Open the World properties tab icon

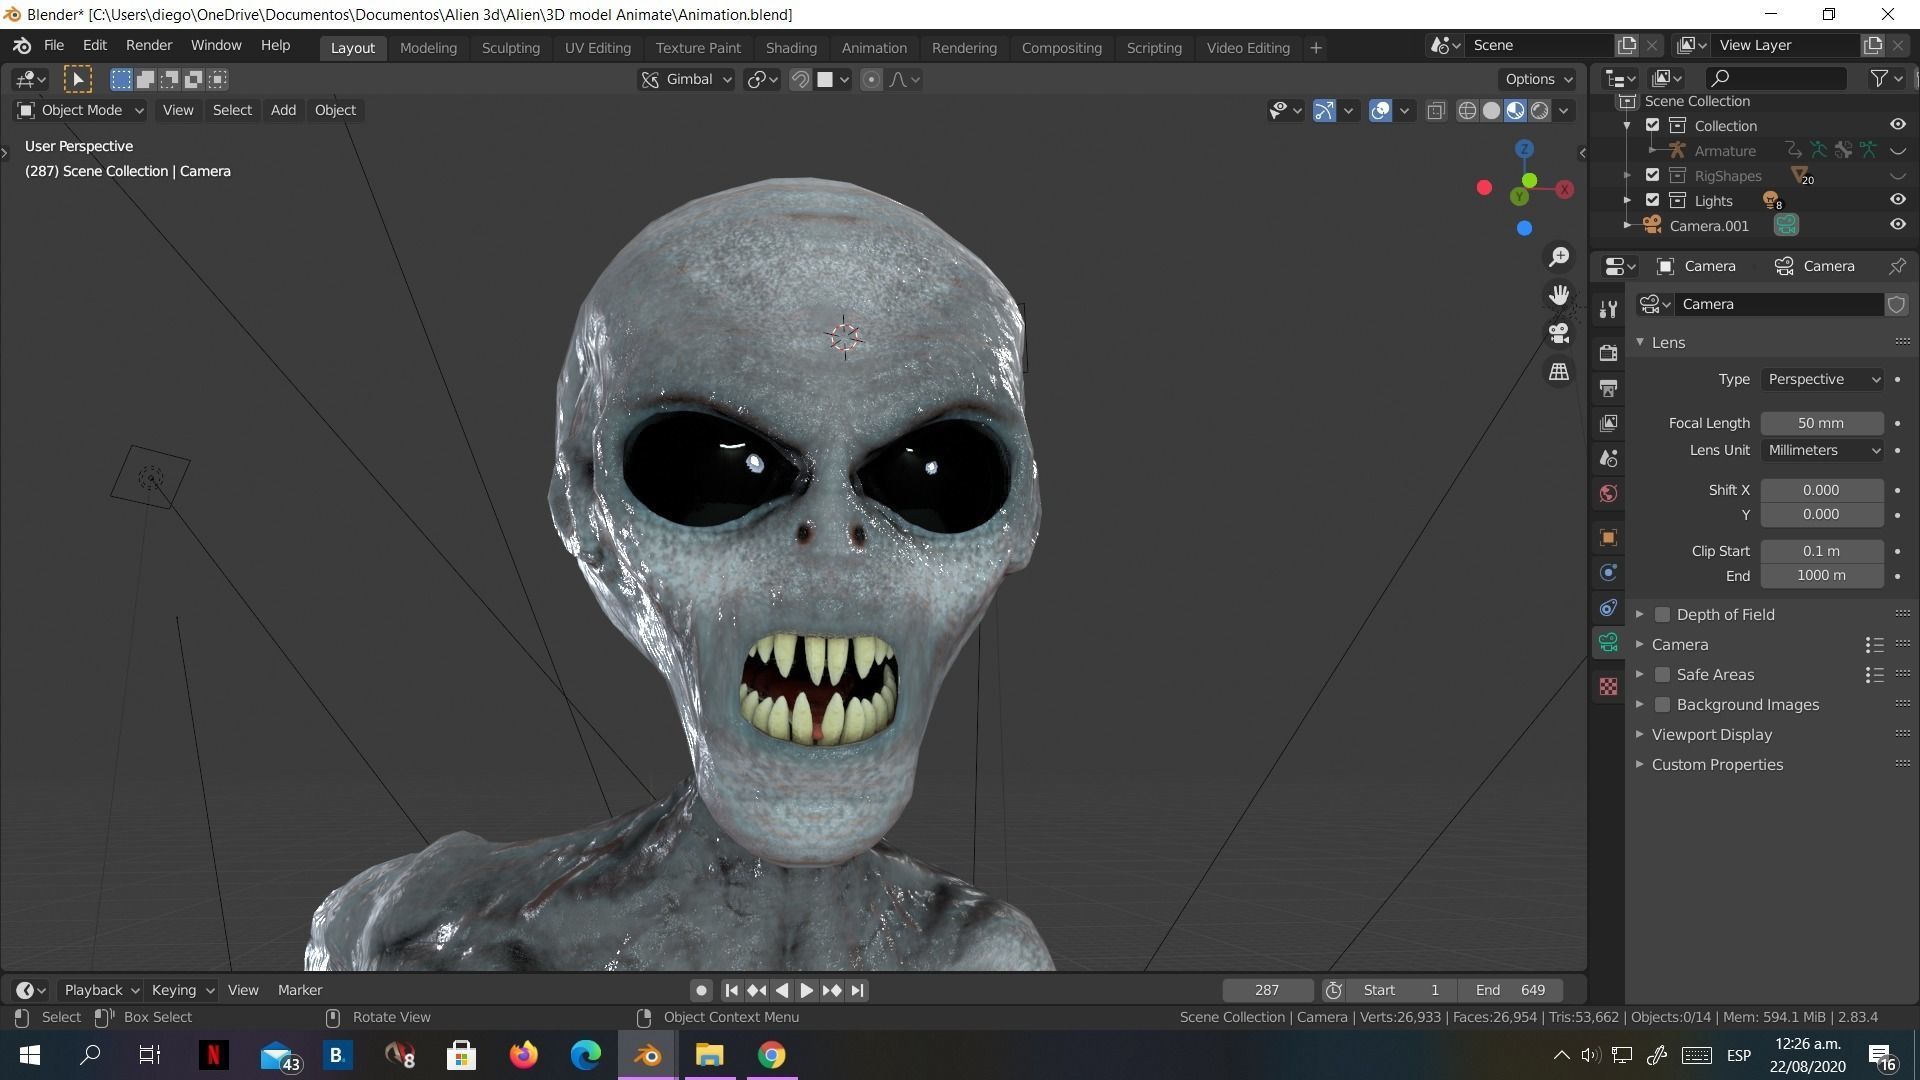tap(1608, 494)
